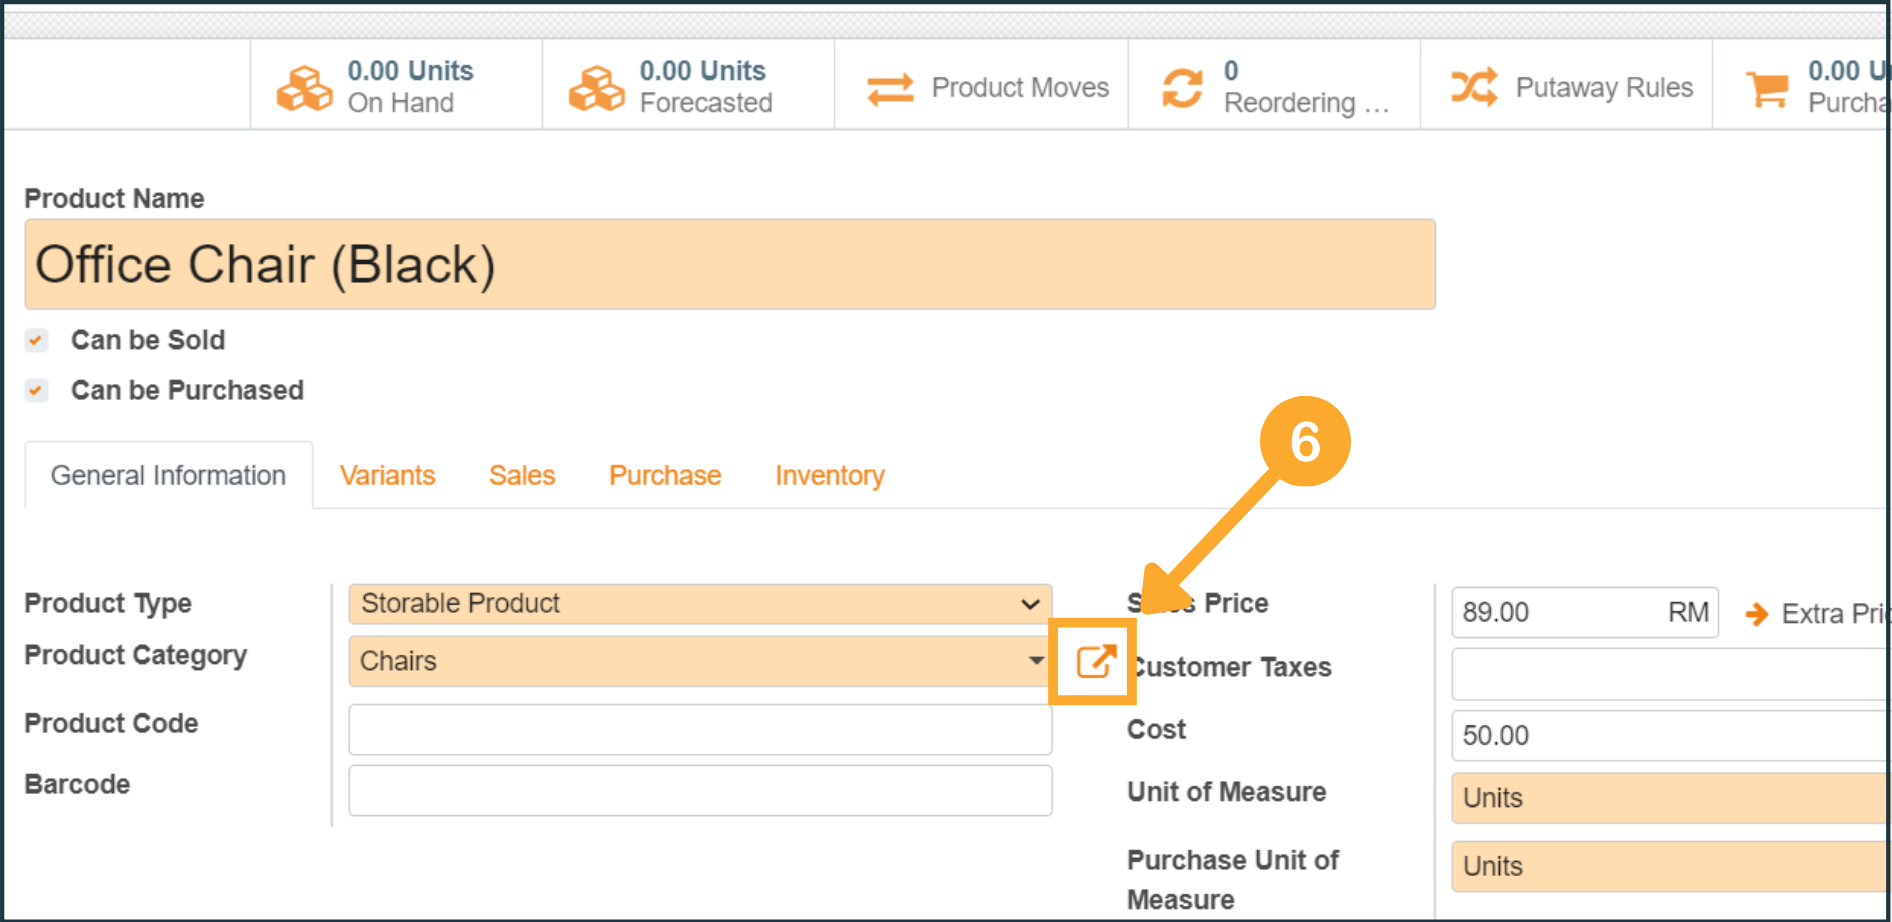Viewport: 1892px width, 922px height.
Task: Switch to the Variants tab
Action: click(x=387, y=475)
